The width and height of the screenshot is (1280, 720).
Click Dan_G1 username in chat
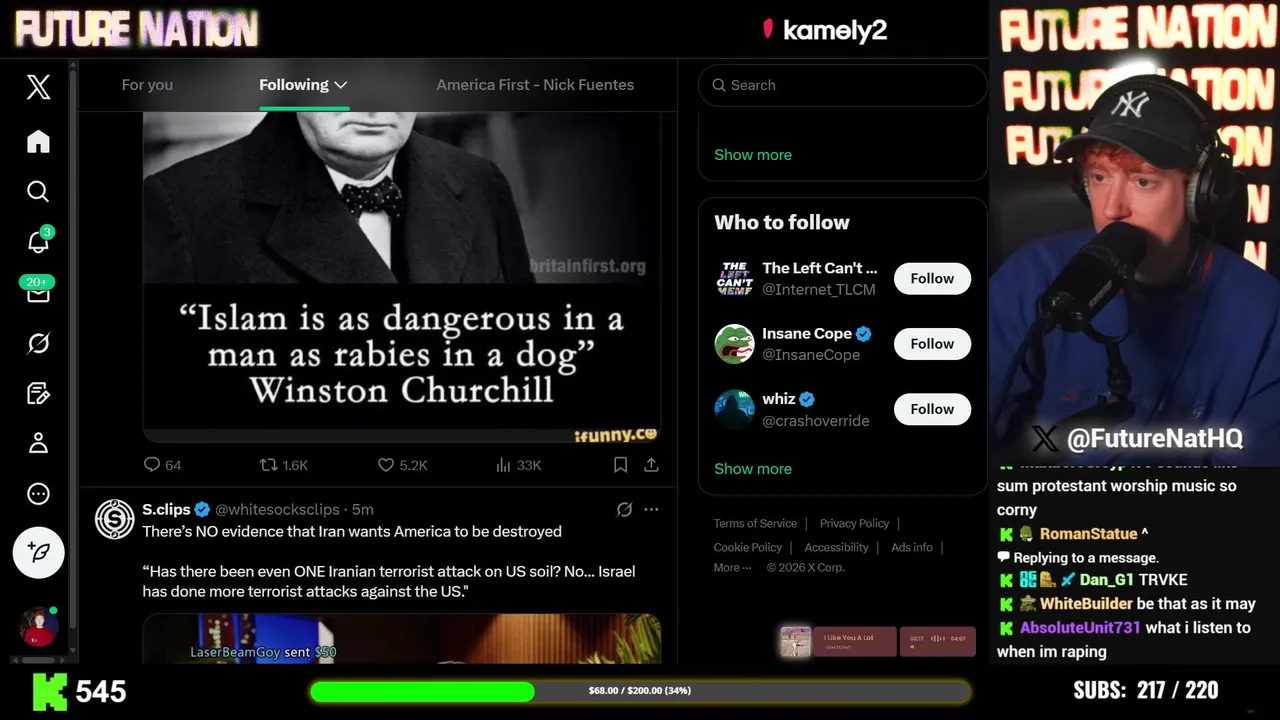1106,580
